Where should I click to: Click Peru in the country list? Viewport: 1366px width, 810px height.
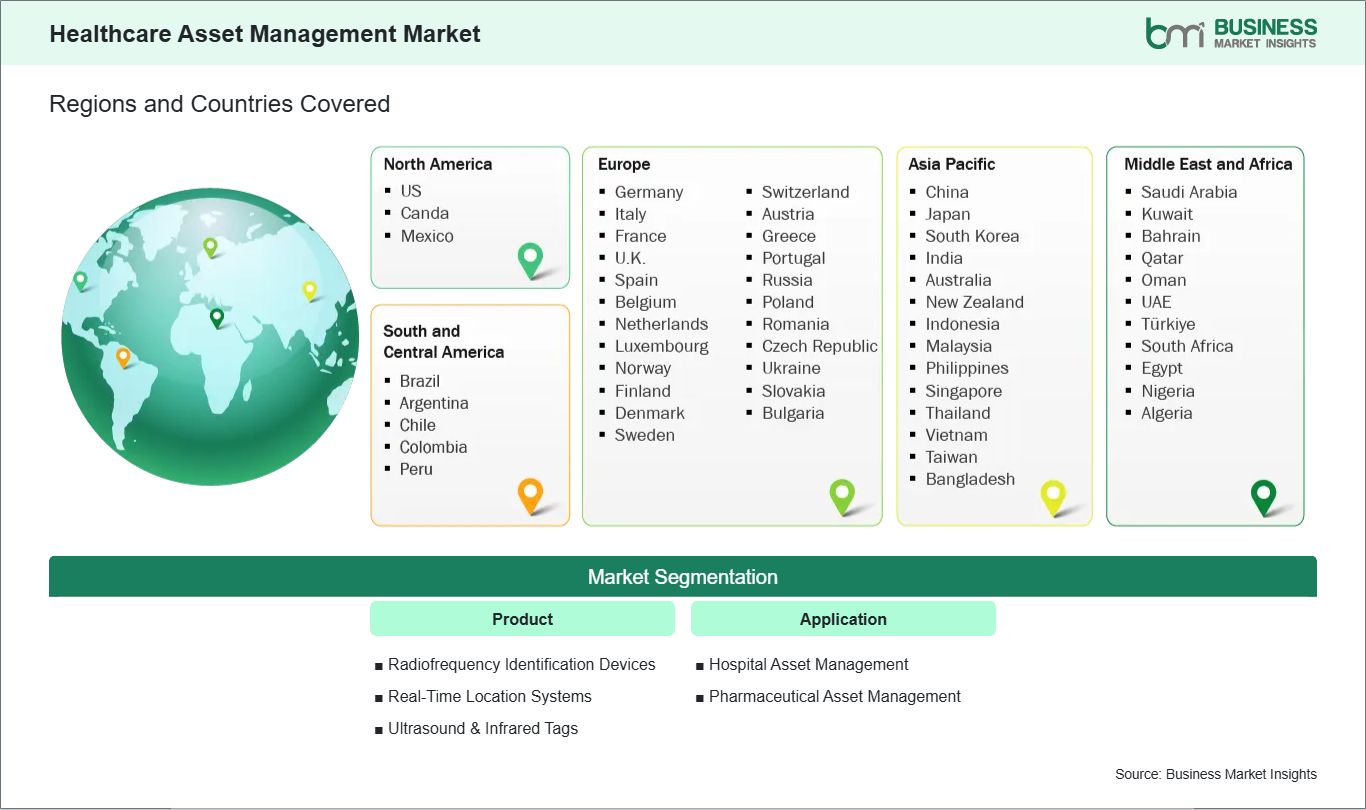pyautogui.click(x=416, y=469)
